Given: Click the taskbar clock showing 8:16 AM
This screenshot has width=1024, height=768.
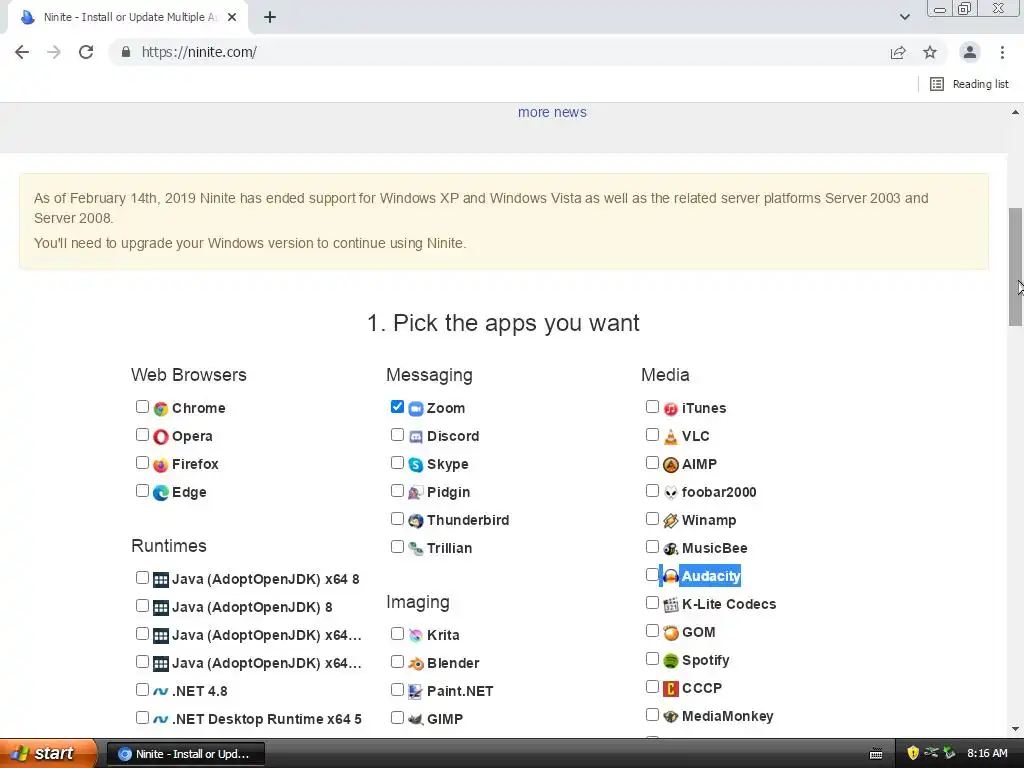Looking at the screenshot, I should [987, 754].
